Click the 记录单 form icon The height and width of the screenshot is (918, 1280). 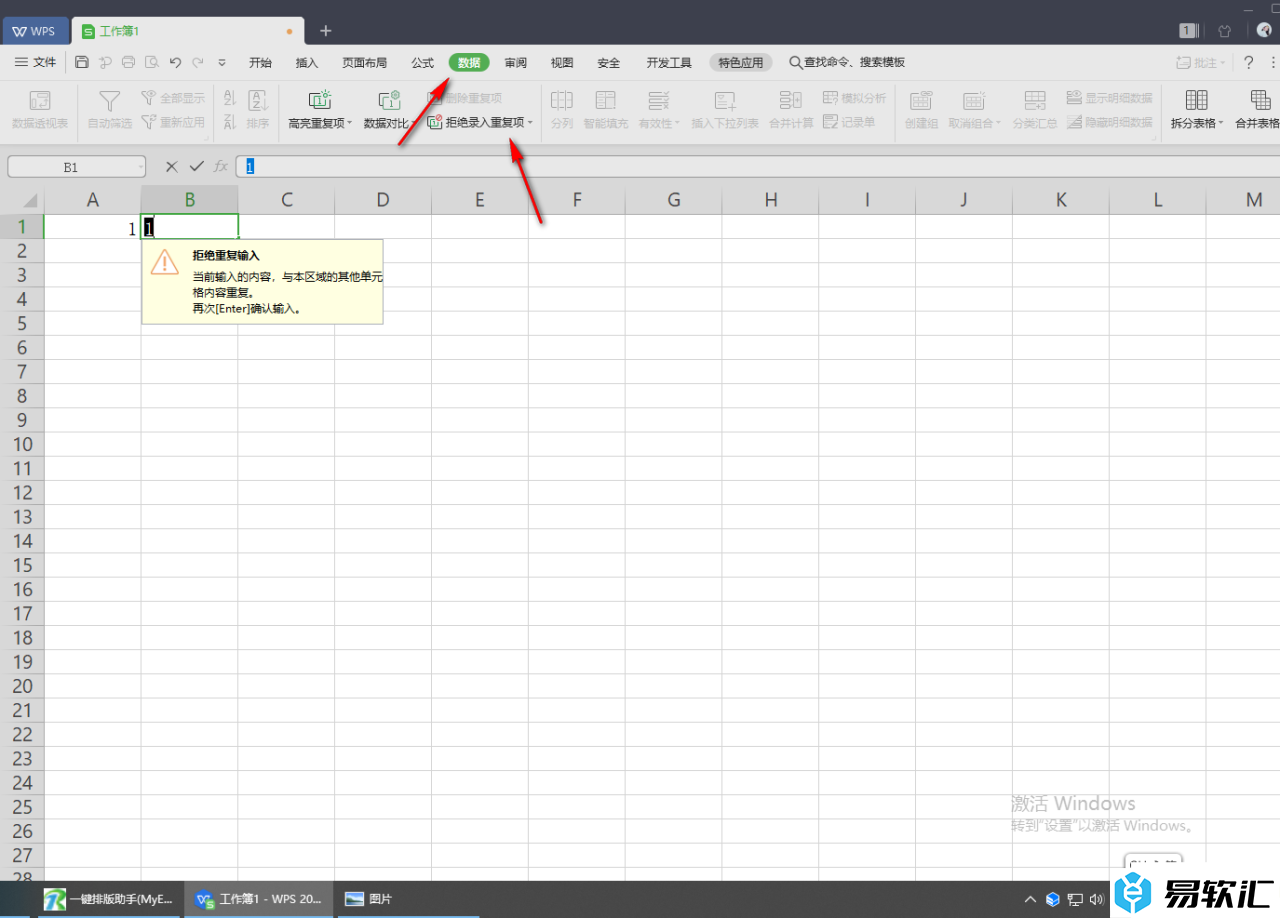[x=830, y=122]
